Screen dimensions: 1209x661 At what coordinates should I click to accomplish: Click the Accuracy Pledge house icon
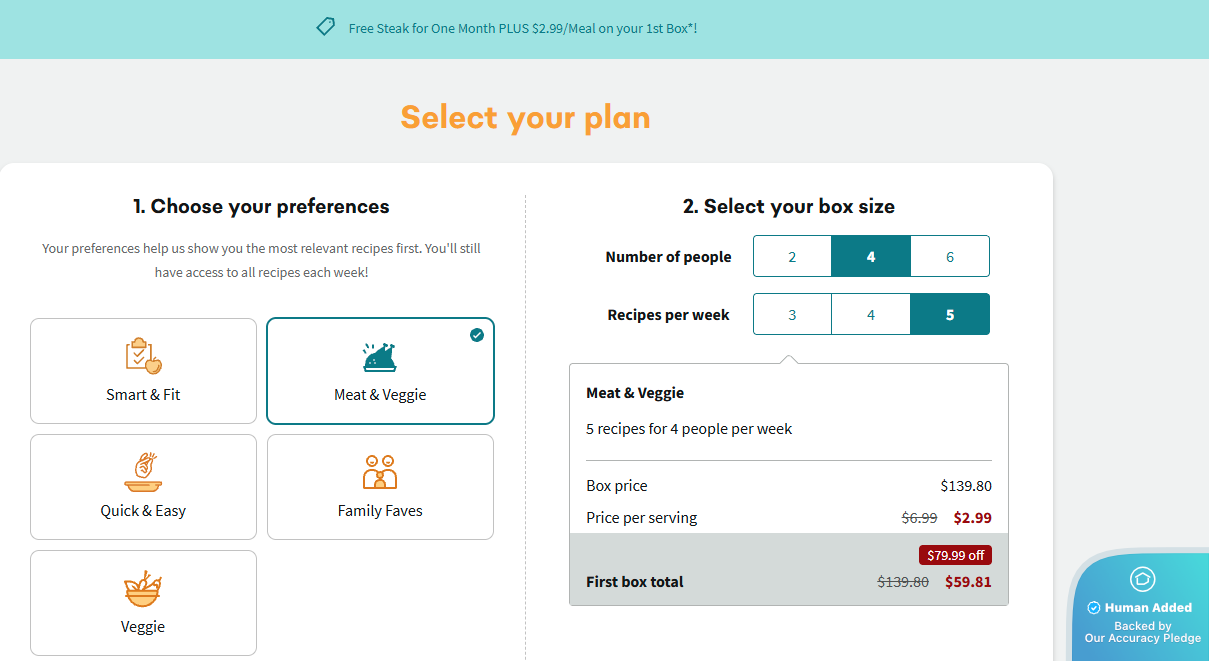coord(1142,579)
